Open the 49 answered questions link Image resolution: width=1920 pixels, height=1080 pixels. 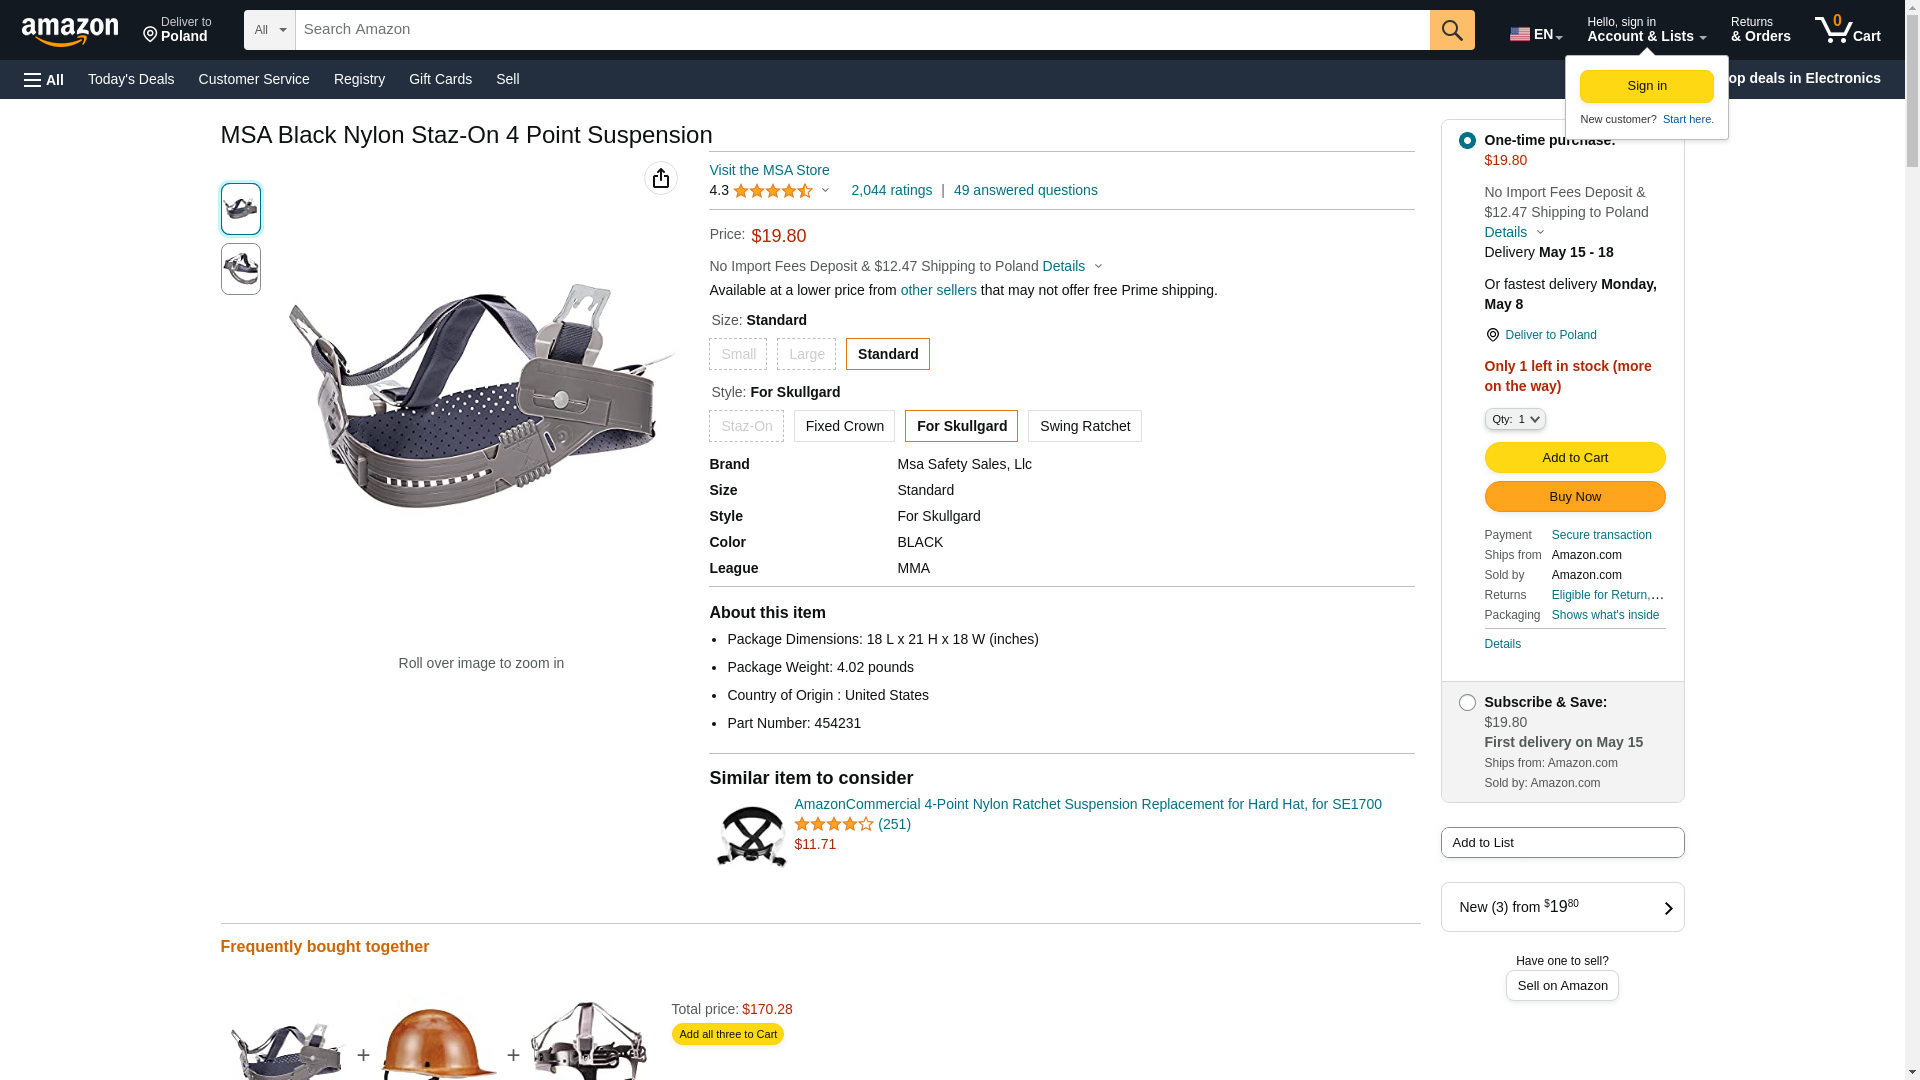pyautogui.click(x=1025, y=190)
